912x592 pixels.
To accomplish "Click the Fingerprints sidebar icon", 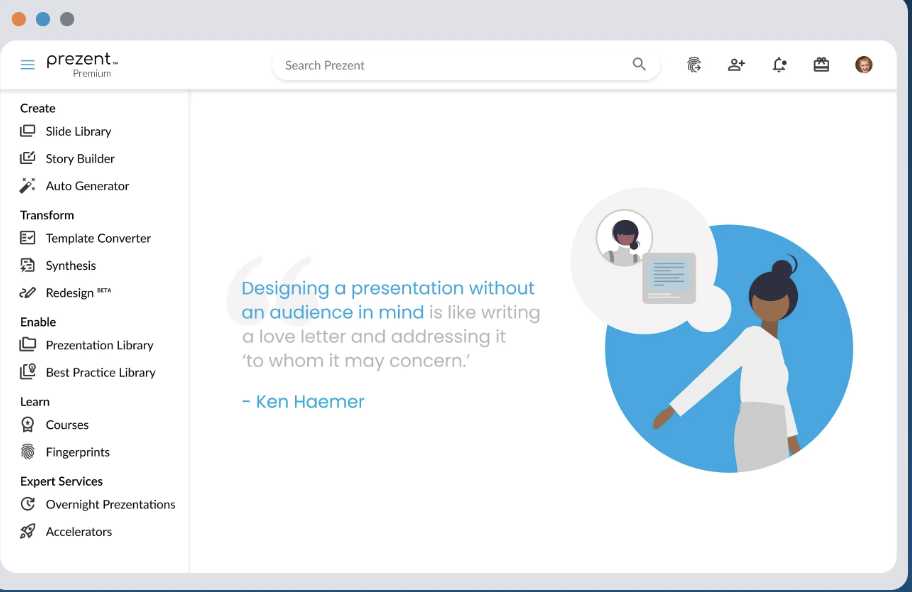I will click(x=27, y=452).
